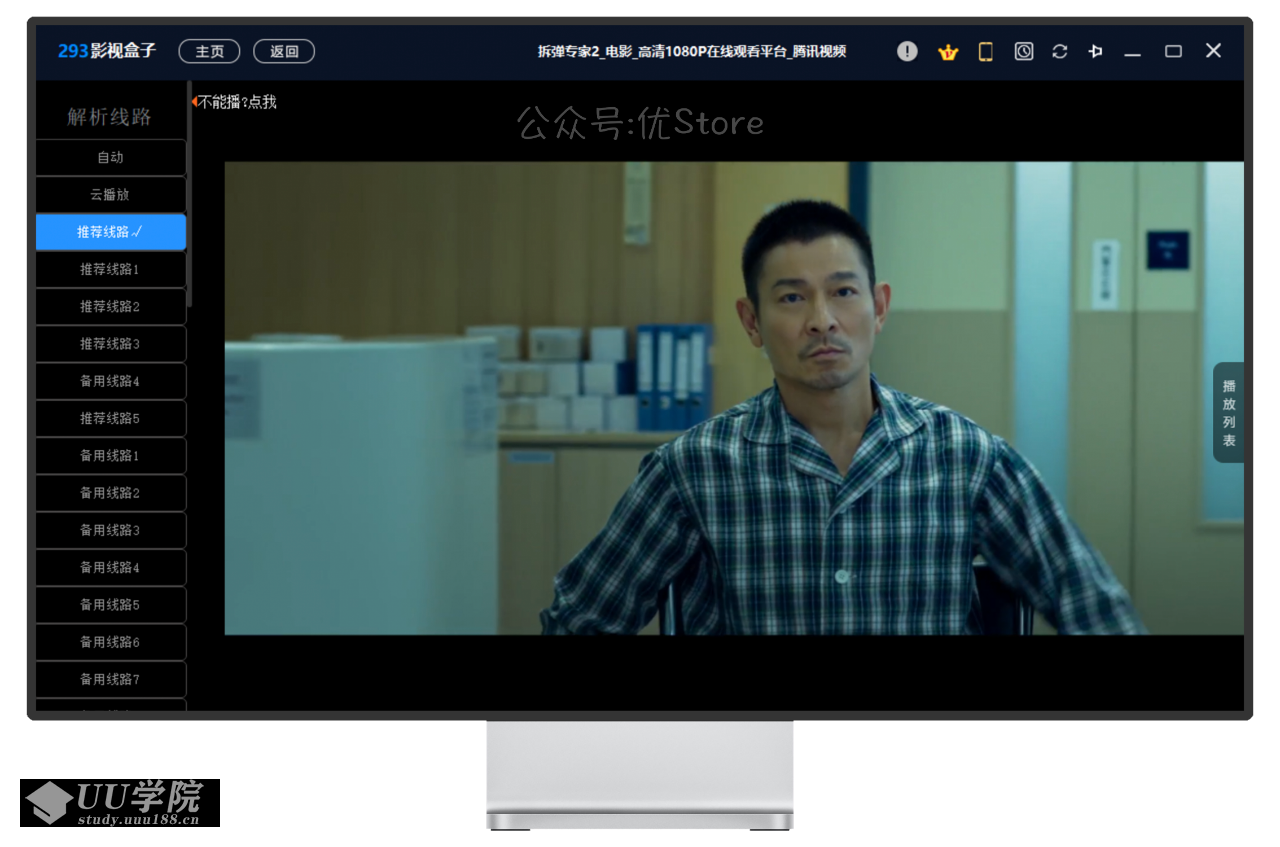Click the route list vertical scrollbar
The image size is (1280, 847).
click(190, 195)
